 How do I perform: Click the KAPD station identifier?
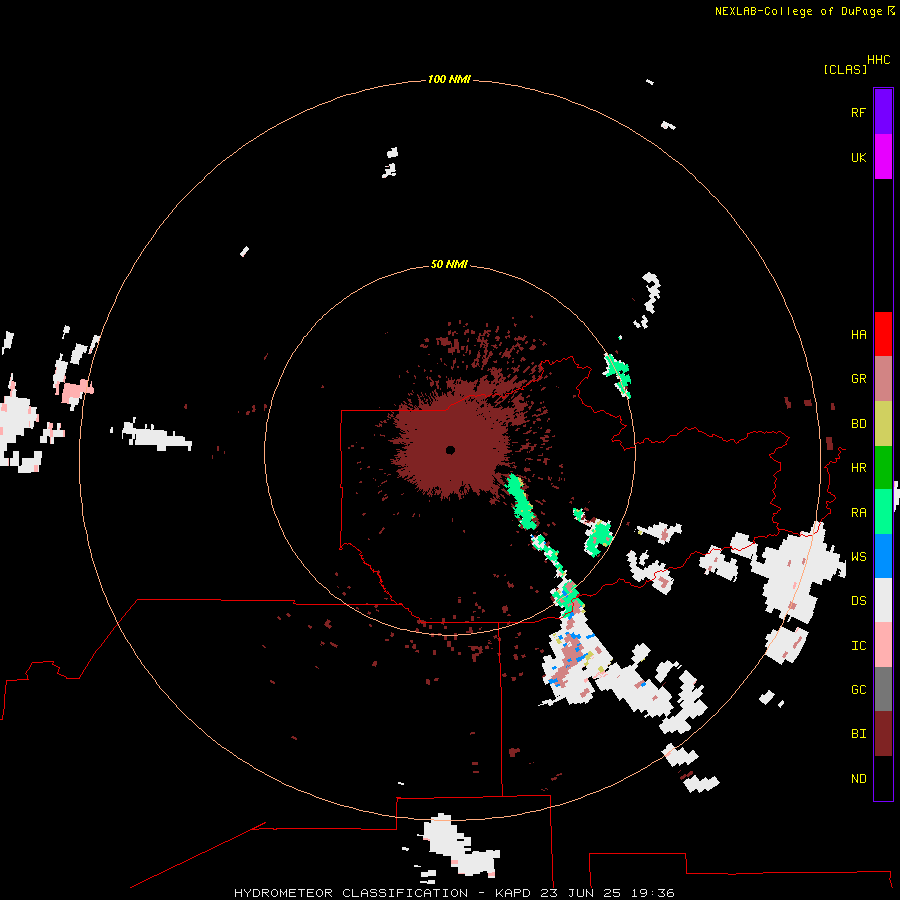513,893
